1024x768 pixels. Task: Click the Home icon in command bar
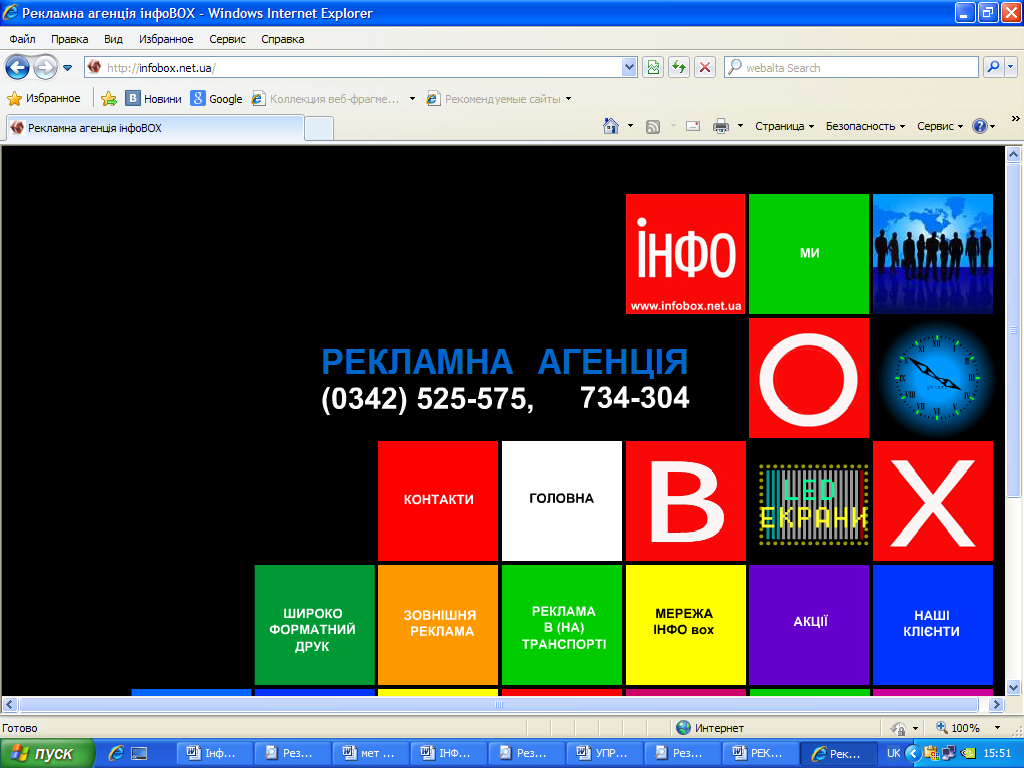click(x=611, y=126)
